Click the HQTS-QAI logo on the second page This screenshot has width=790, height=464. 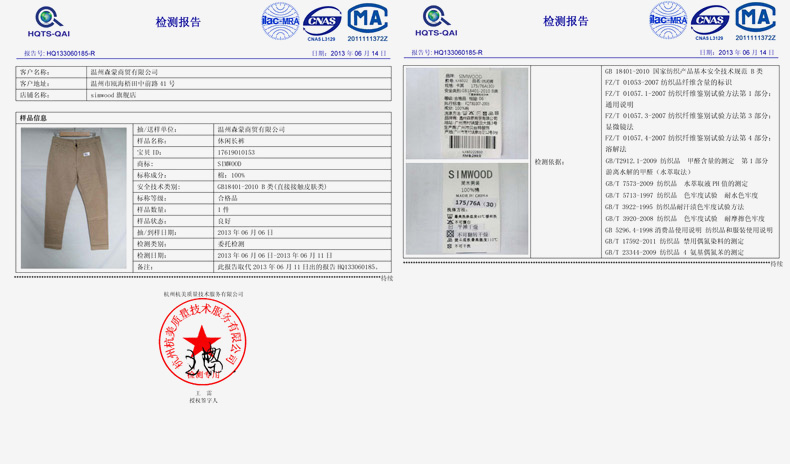tap(436, 21)
